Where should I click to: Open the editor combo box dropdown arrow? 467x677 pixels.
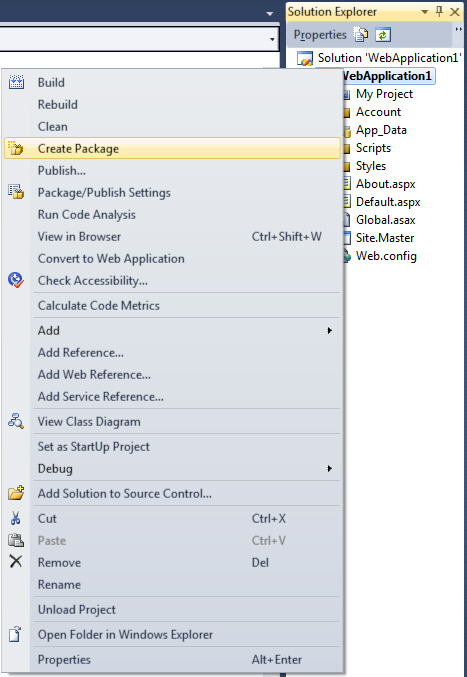(x=272, y=39)
